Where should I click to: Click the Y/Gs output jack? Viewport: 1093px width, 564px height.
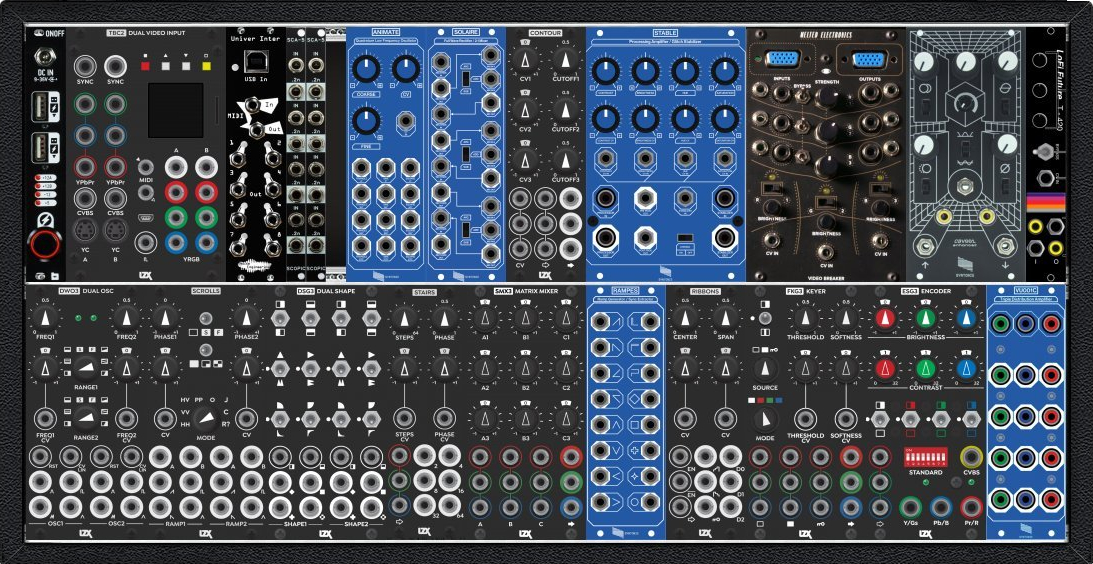point(910,507)
